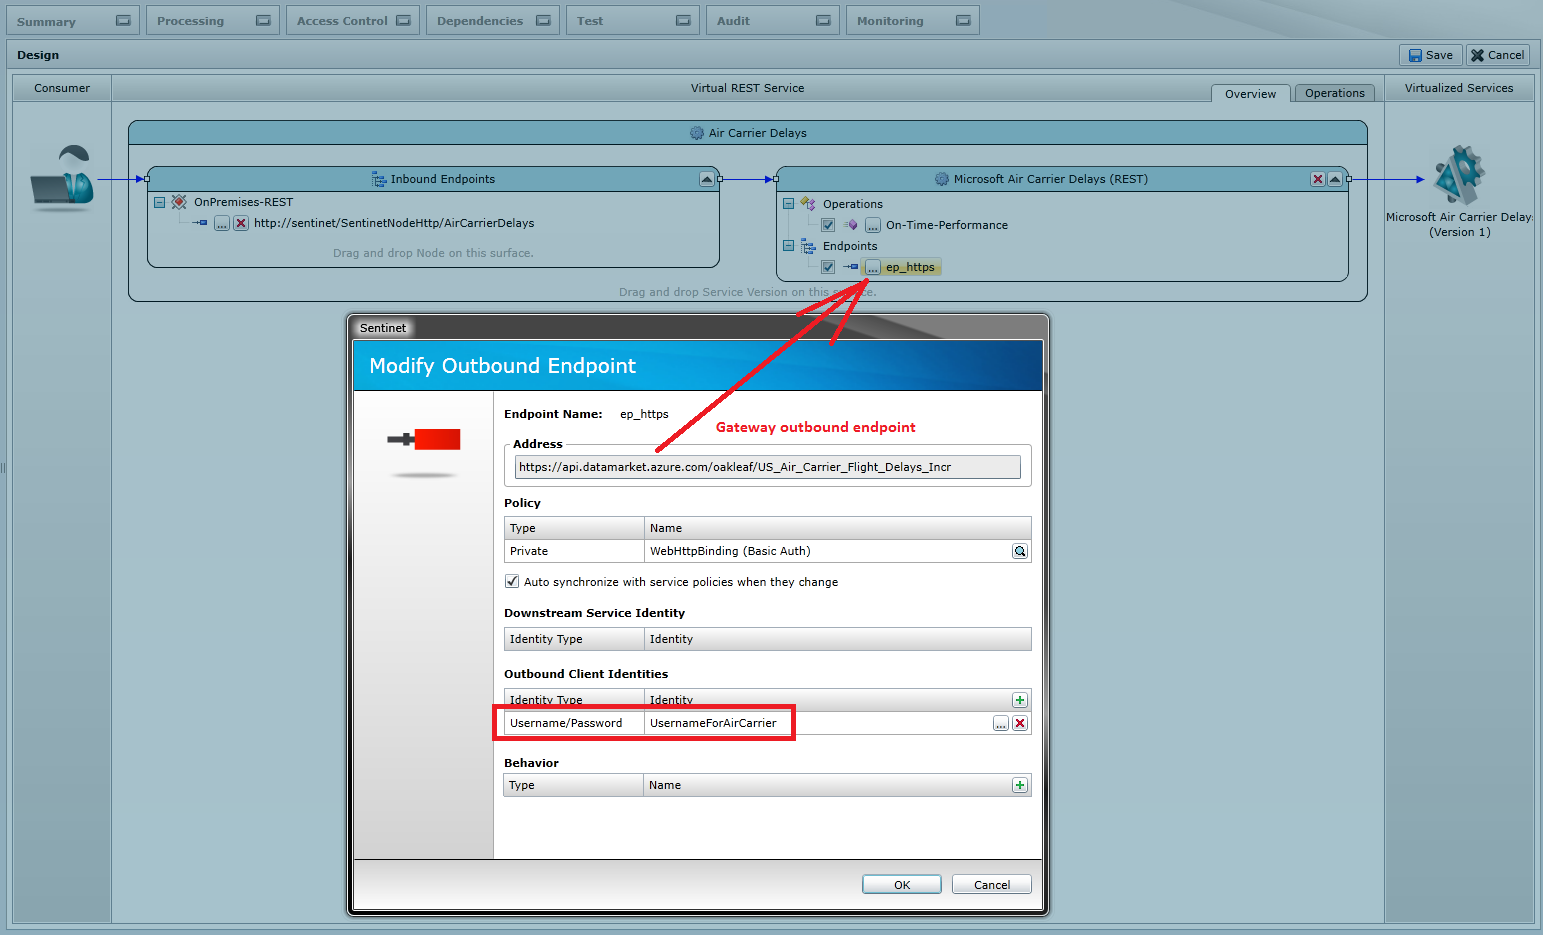This screenshot has width=1543, height=935.
Task: Open On-Time-Performance operation edit button
Action: click(x=872, y=225)
